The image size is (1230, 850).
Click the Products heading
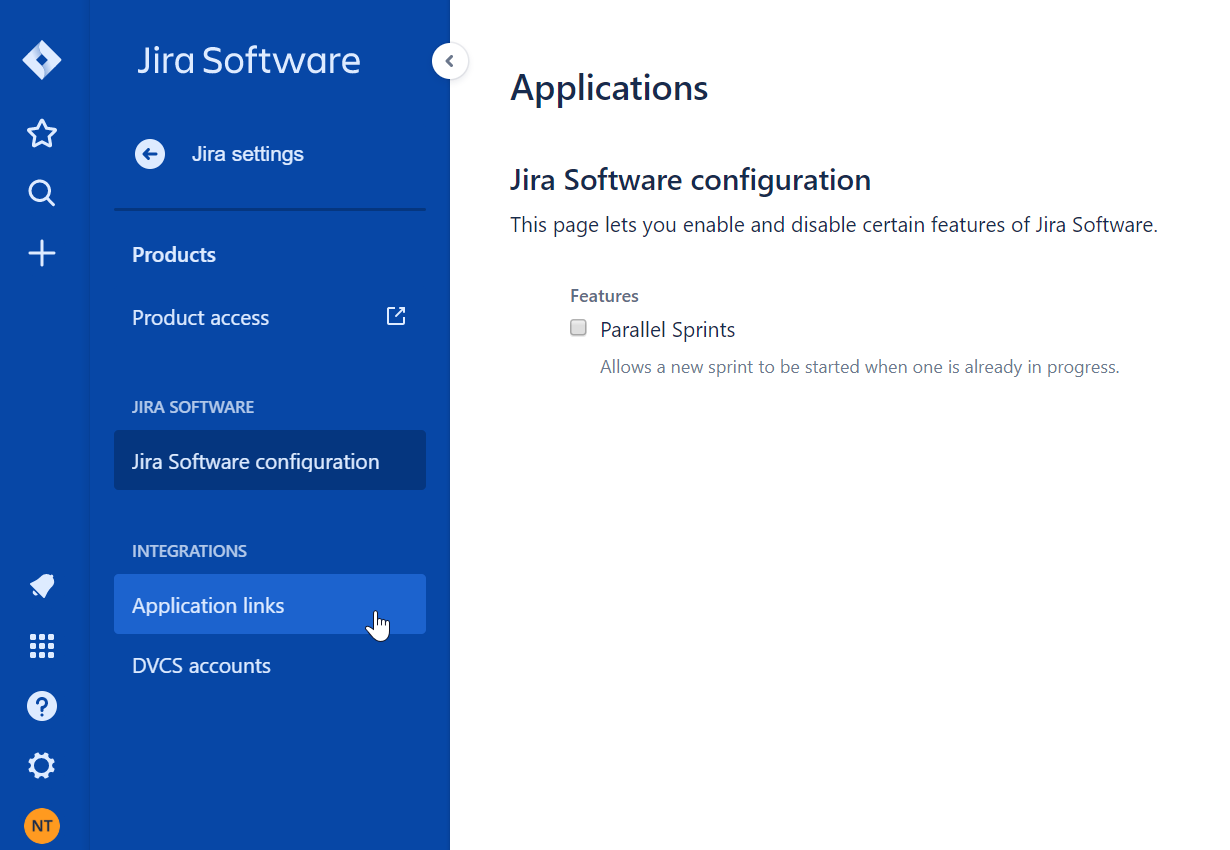pyautogui.click(x=174, y=255)
